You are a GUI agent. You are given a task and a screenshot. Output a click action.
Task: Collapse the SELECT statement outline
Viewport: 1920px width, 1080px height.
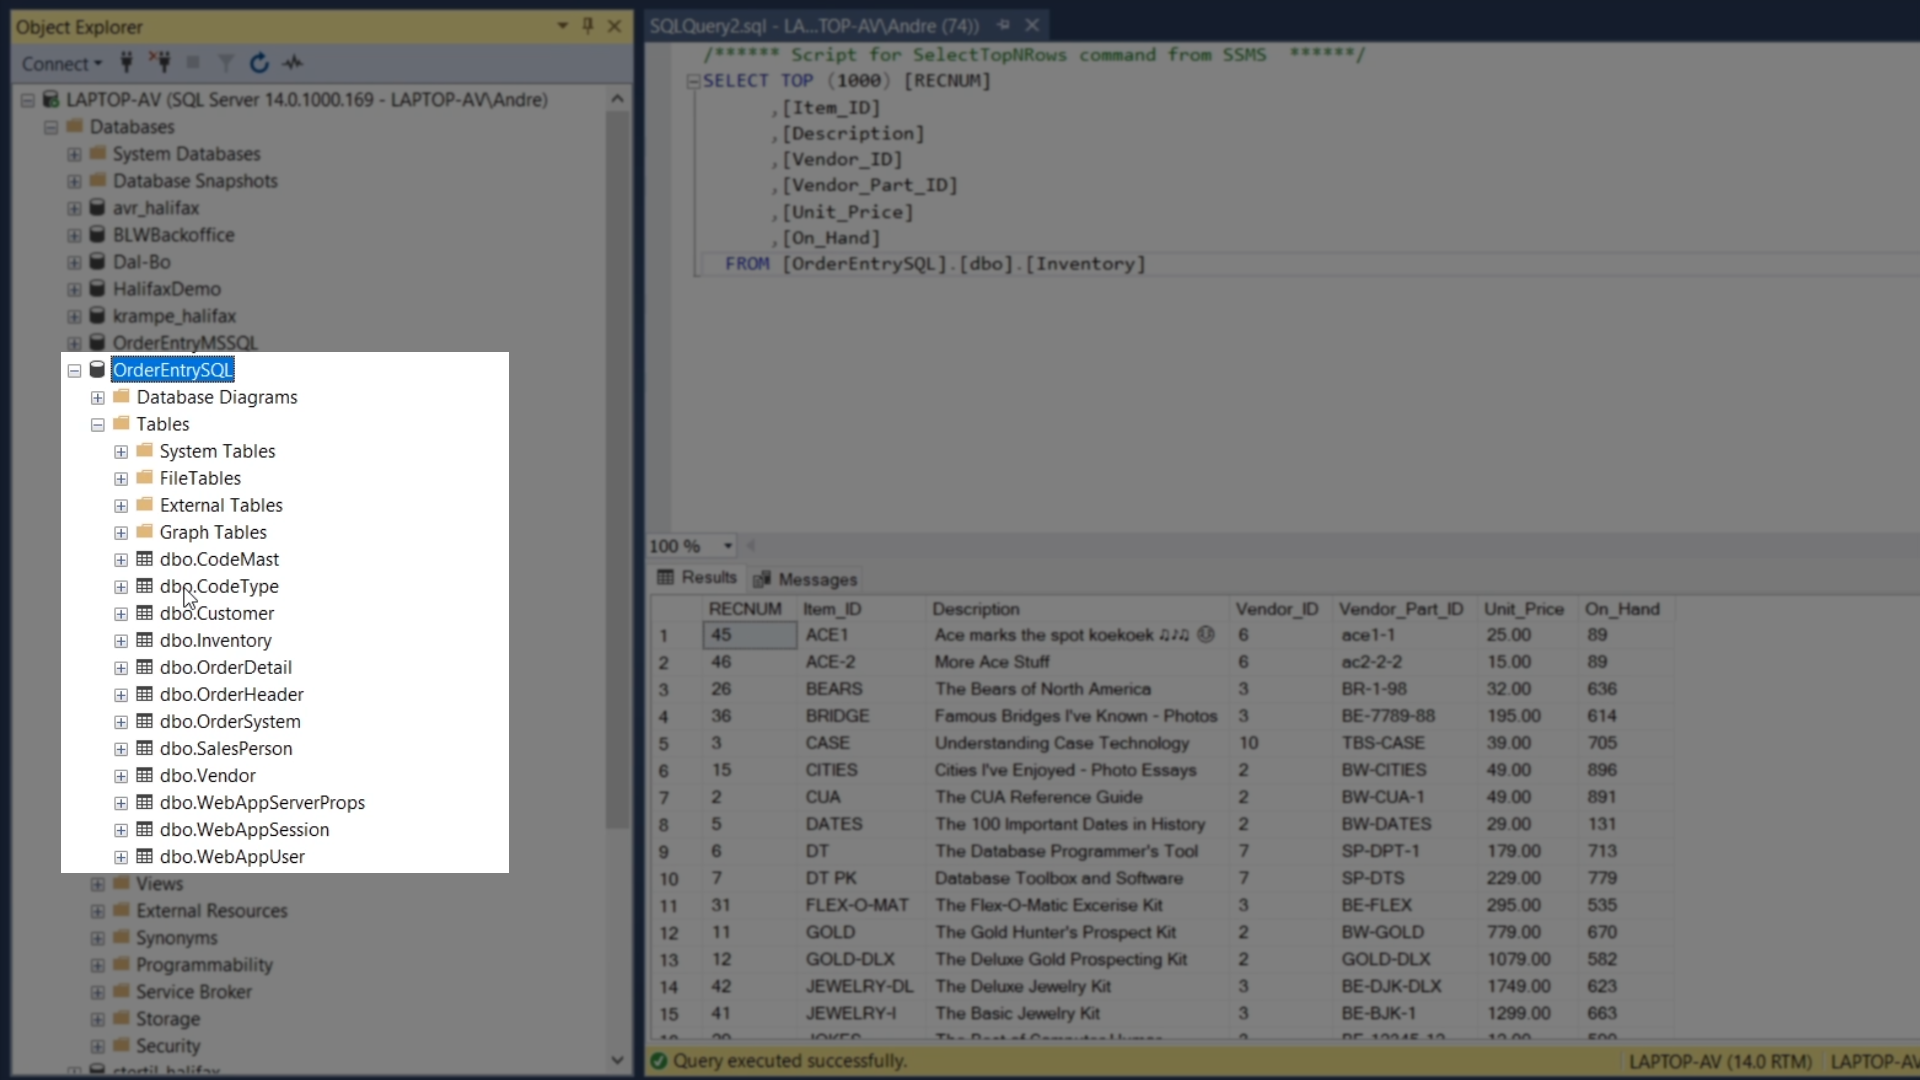[x=692, y=81]
